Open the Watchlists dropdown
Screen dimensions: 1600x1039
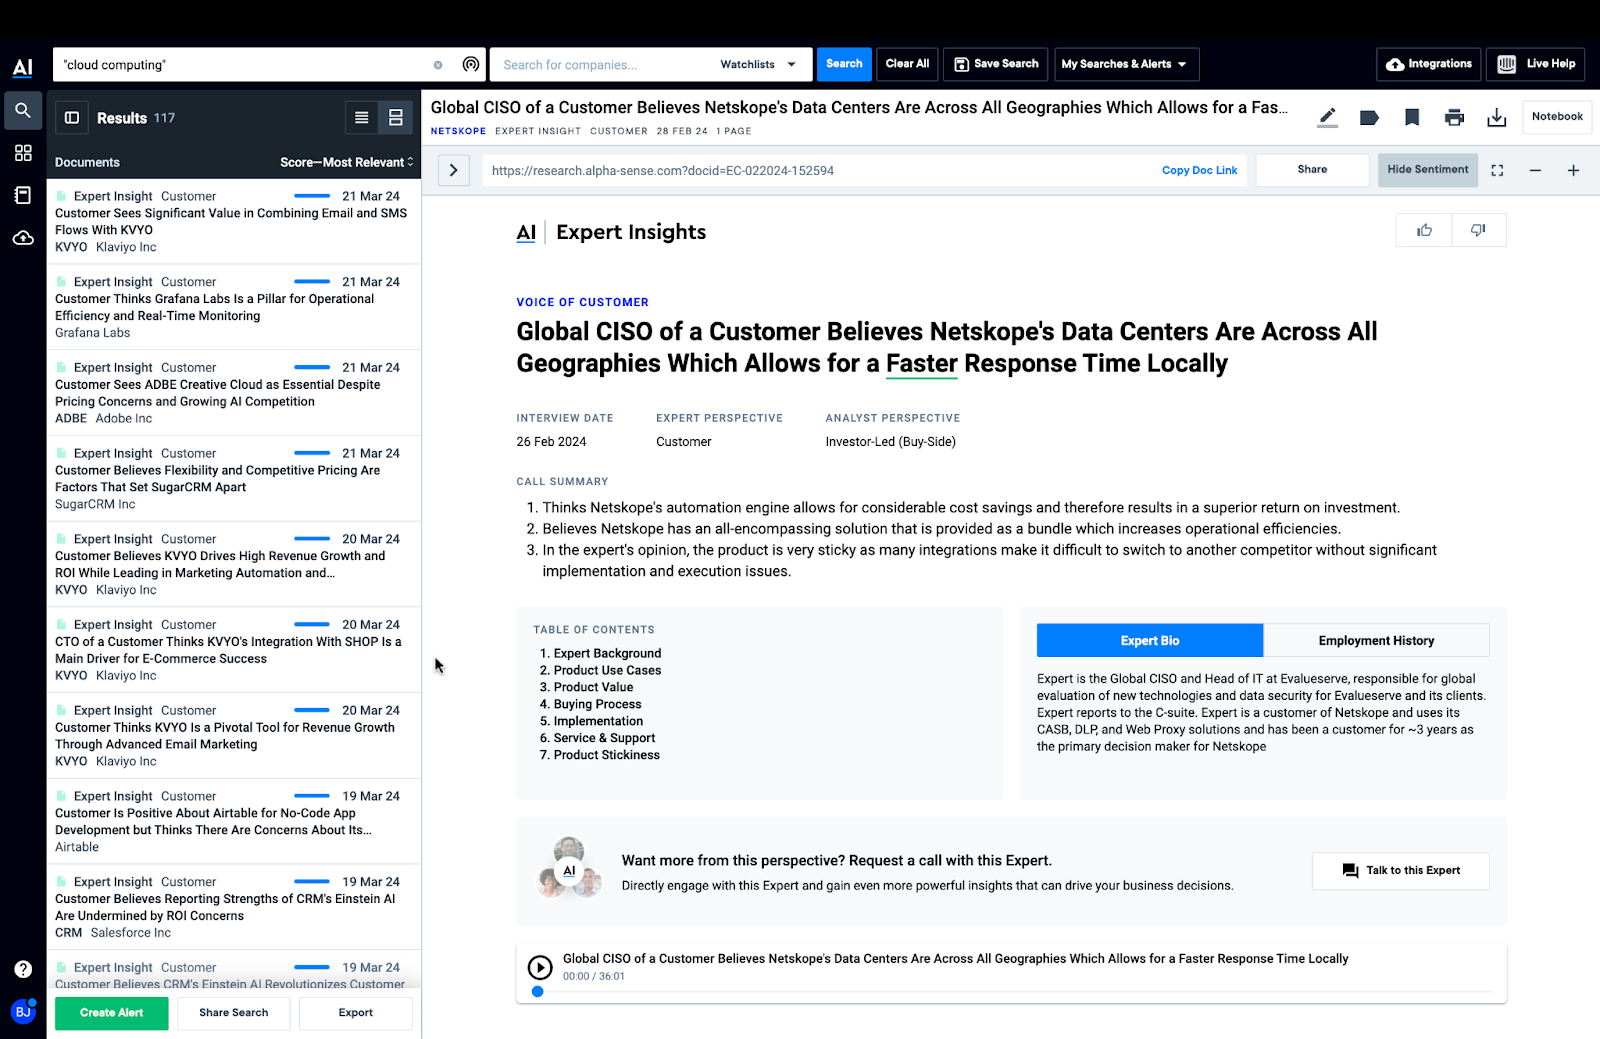(758, 65)
